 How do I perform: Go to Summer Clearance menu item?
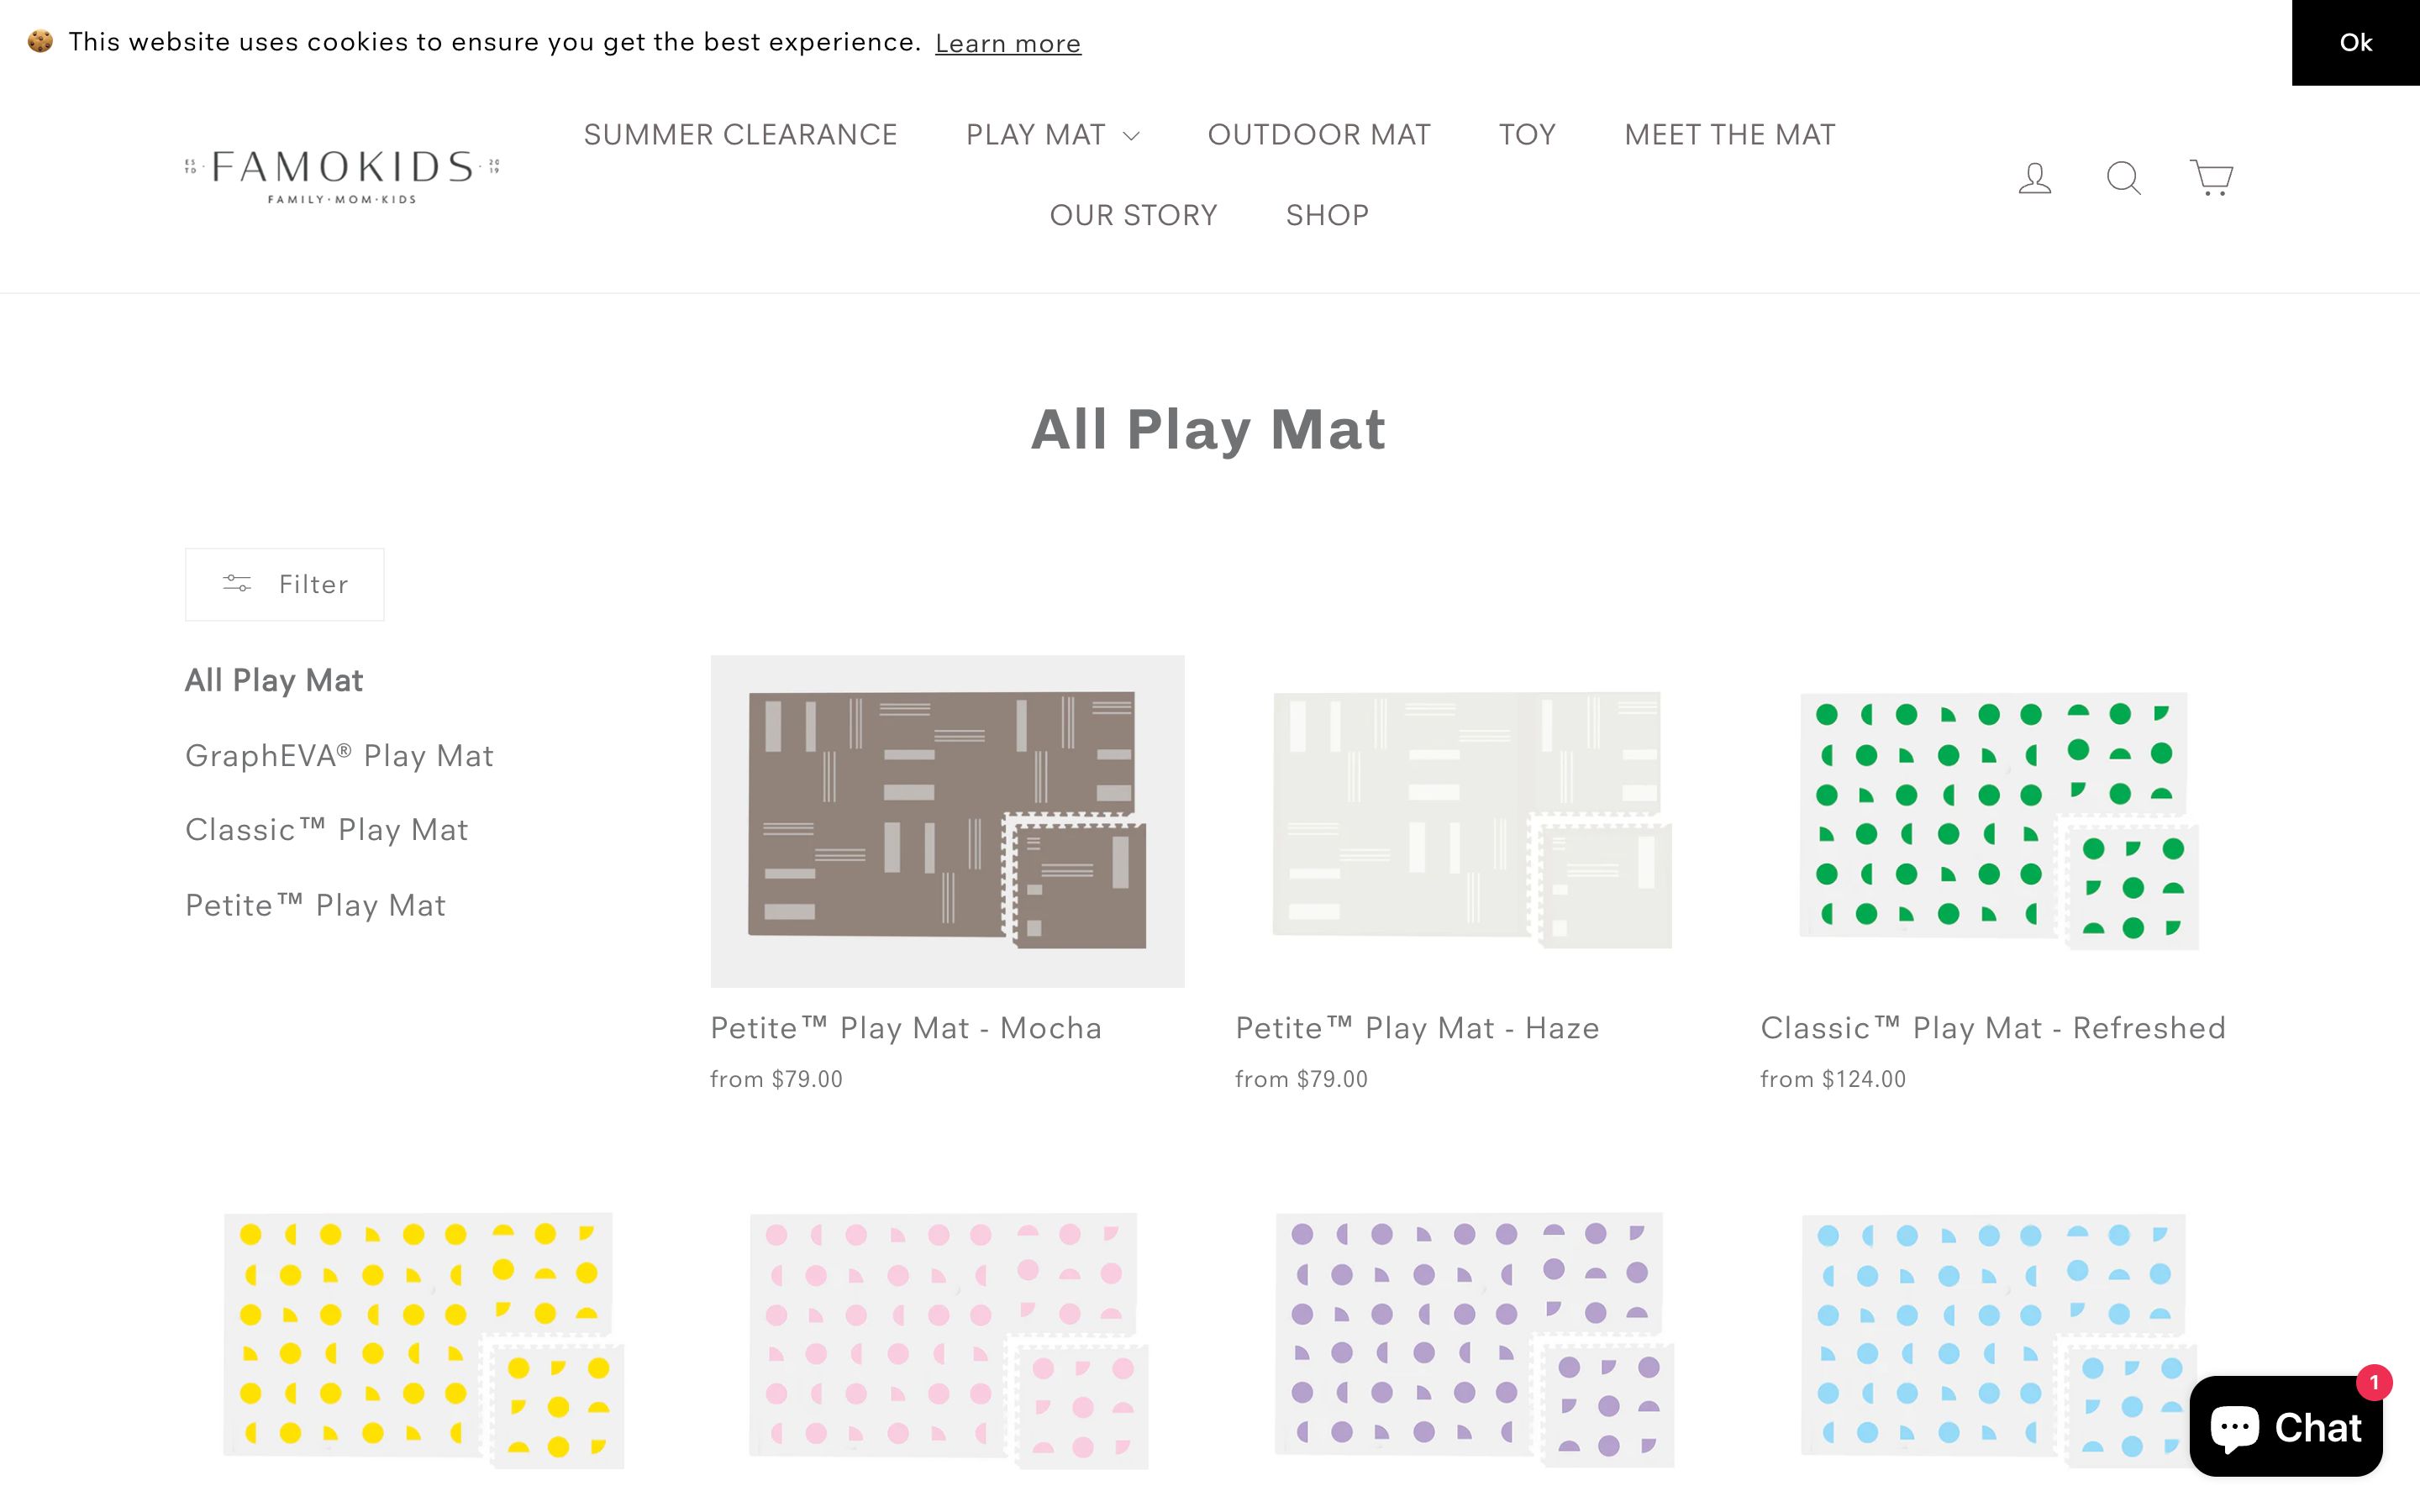click(740, 135)
